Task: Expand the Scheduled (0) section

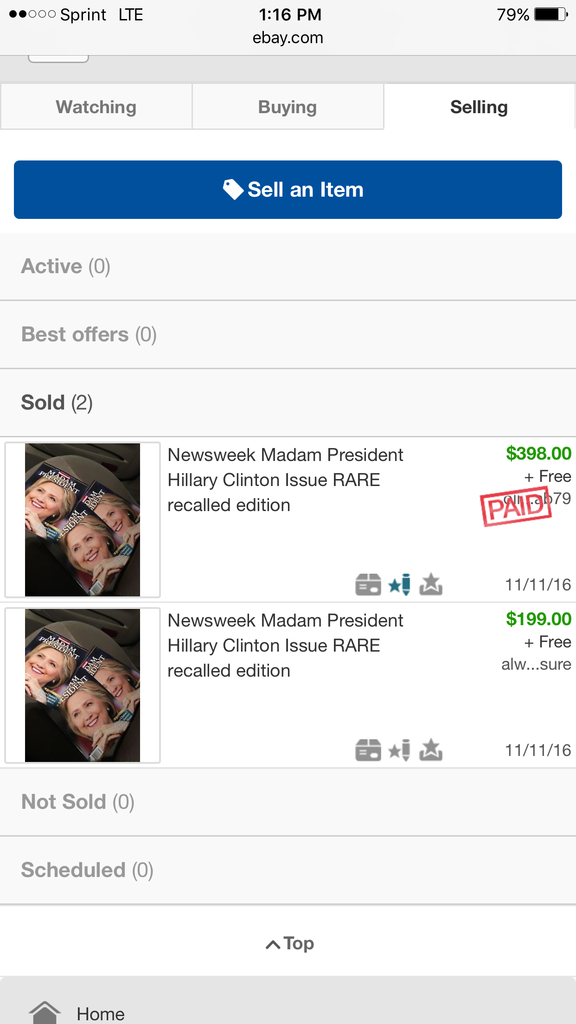Action: coord(288,870)
